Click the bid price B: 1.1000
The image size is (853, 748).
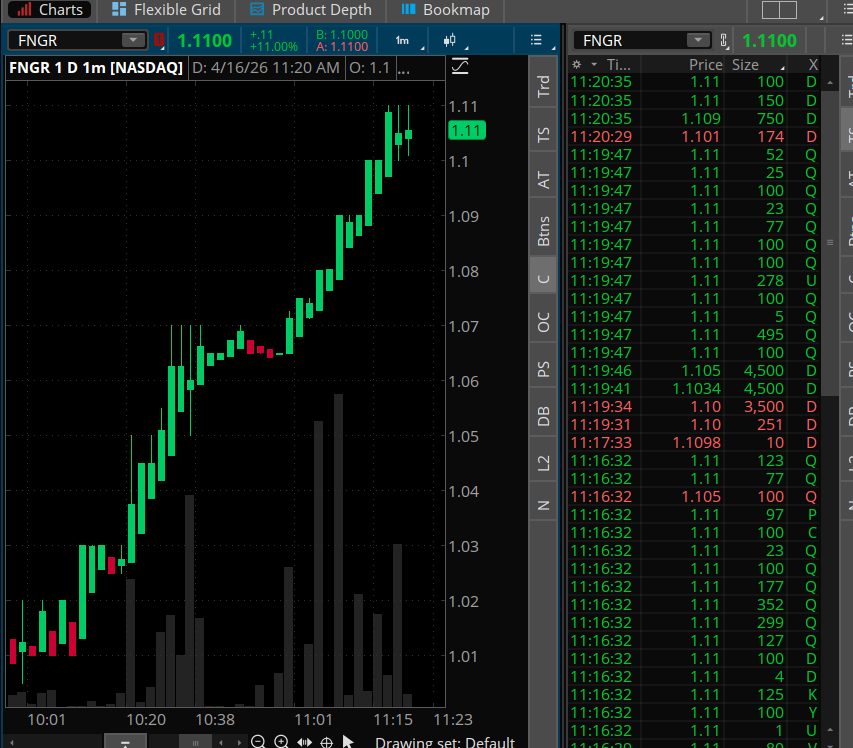(x=342, y=34)
